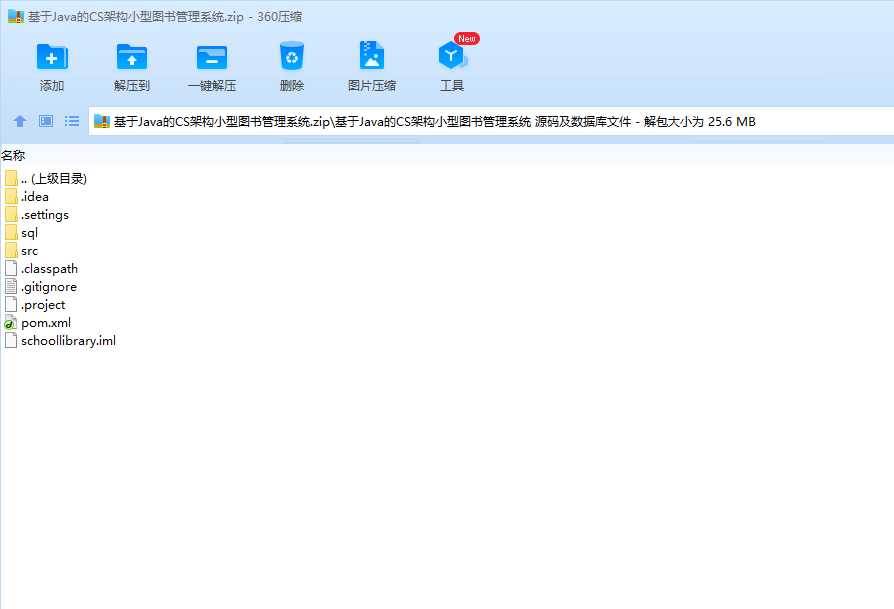
Task: Select the 'src' name text
Action: [29, 251]
